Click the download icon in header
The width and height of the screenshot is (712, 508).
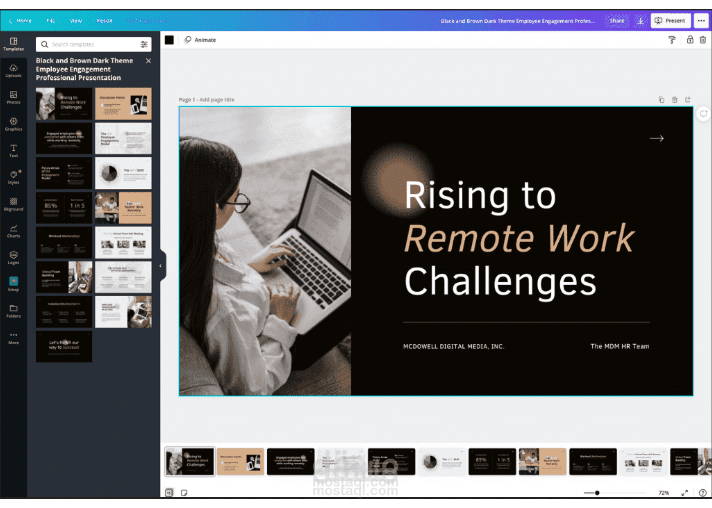click(640, 20)
